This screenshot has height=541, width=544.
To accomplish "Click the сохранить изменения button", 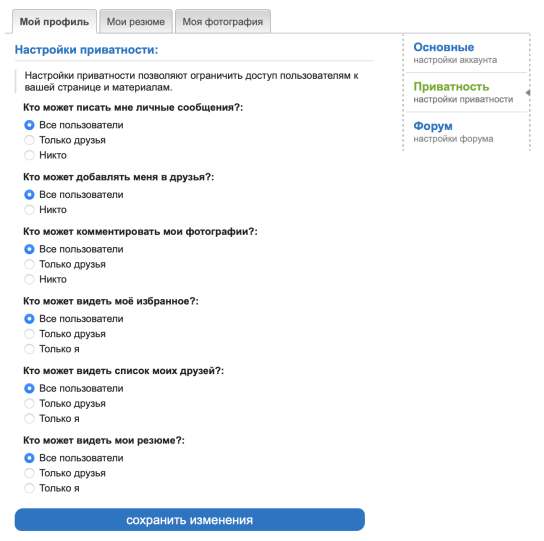I will [x=189, y=519].
